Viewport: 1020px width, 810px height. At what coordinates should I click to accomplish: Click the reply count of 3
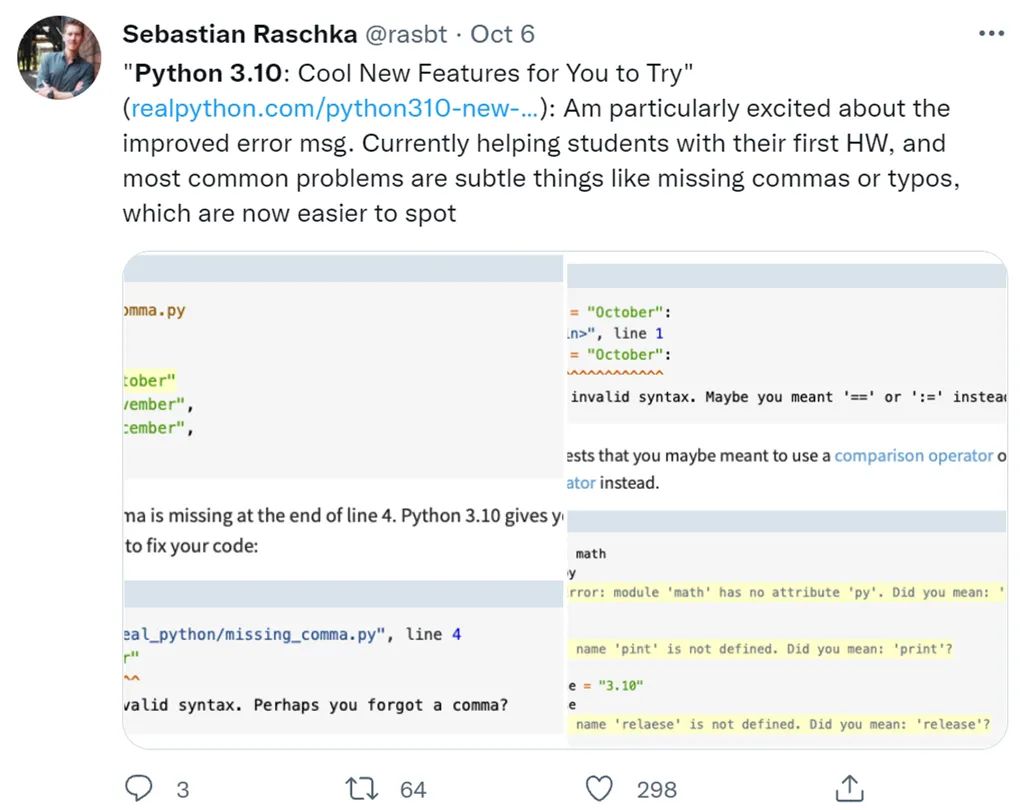coord(182,789)
